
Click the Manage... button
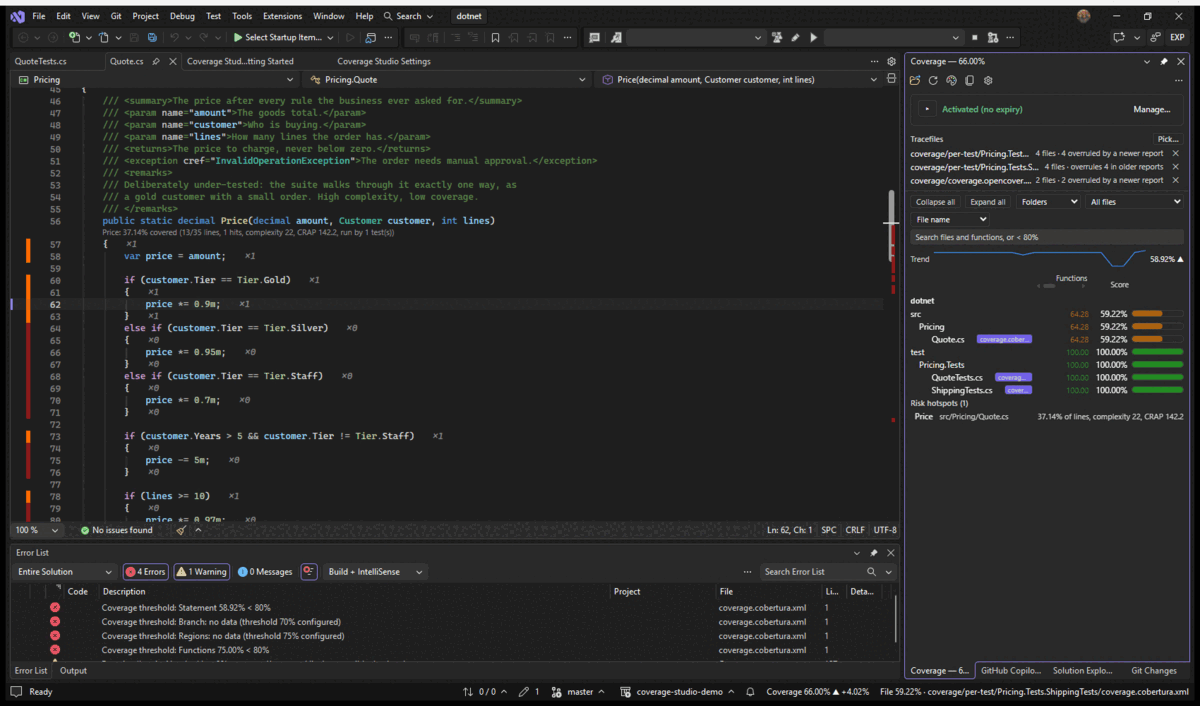tap(1151, 109)
